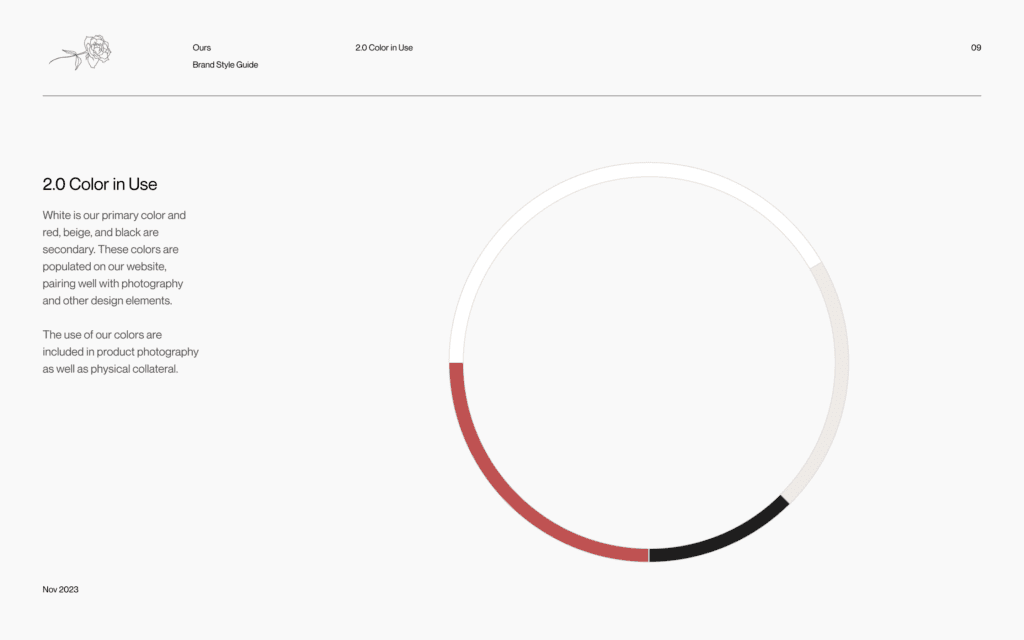Click the paragraph starting "White is our primary"
This screenshot has height=640, width=1024.
[x=114, y=258]
